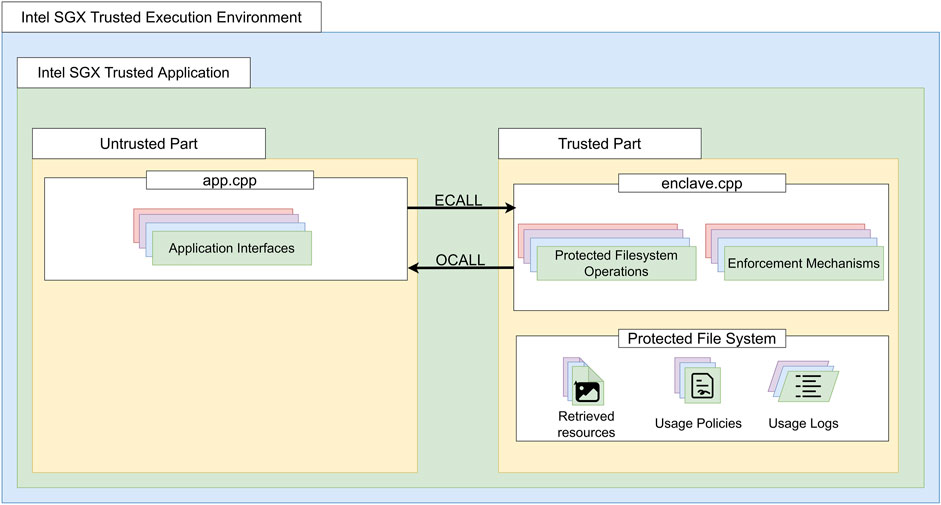
Task: Click the Usage Logs caption
Action: click(803, 423)
